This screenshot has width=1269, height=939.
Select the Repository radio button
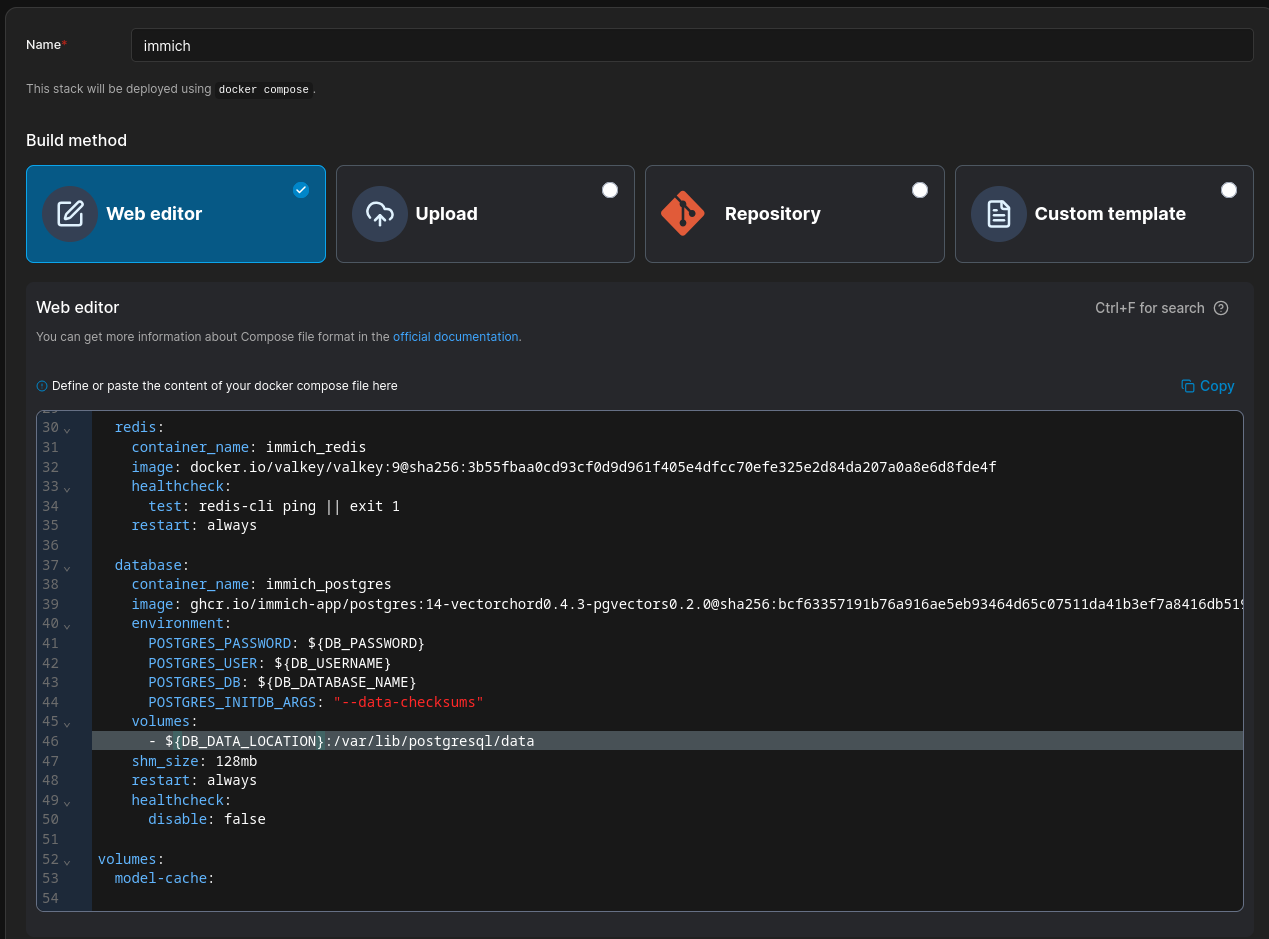(x=920, y=190)
